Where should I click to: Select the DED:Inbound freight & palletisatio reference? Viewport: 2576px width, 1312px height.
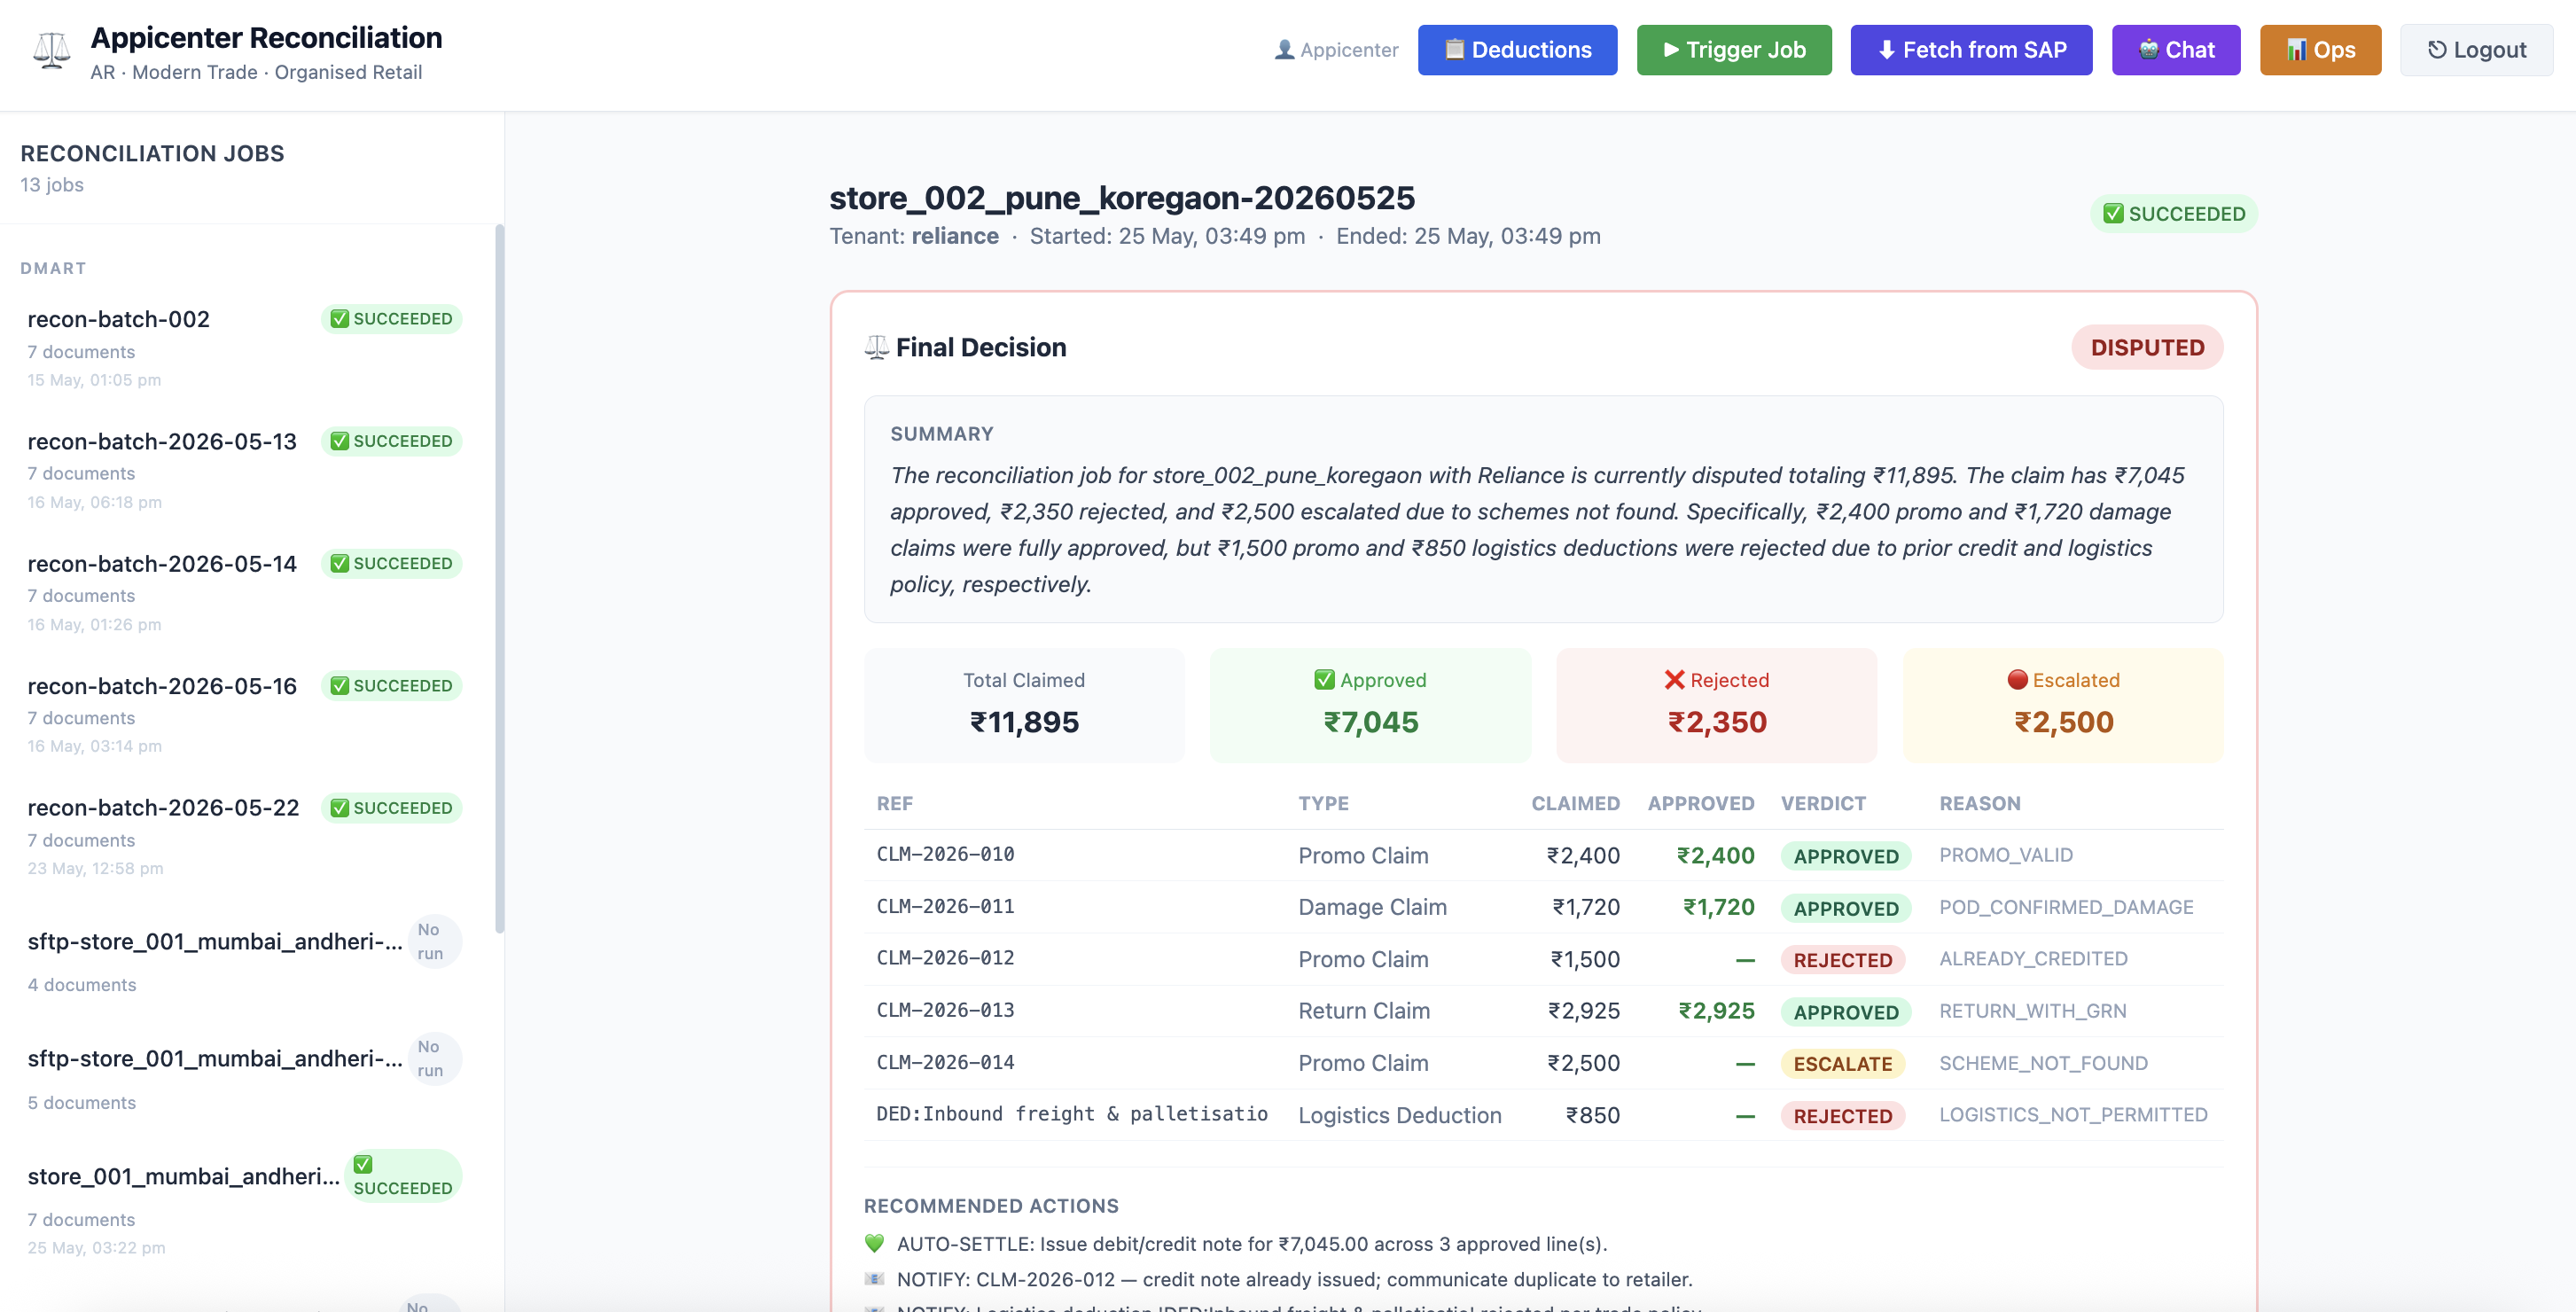pyautogui.click(x=1072, y=1114)
